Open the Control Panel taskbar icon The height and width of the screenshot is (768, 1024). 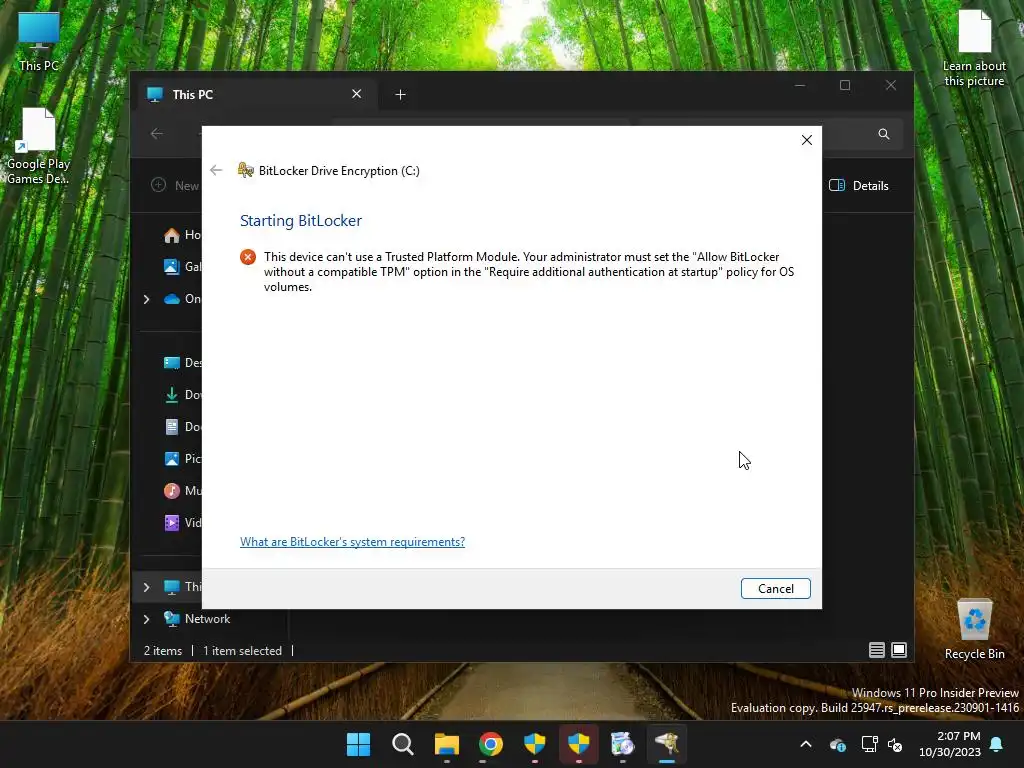[x=622, y=744]
